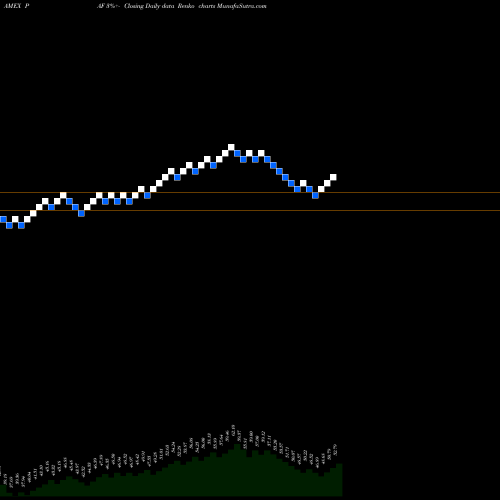Viewport: 500px width, 500px height.
Task: Click the lower orange horizontal level line
Action: (250, 211)
